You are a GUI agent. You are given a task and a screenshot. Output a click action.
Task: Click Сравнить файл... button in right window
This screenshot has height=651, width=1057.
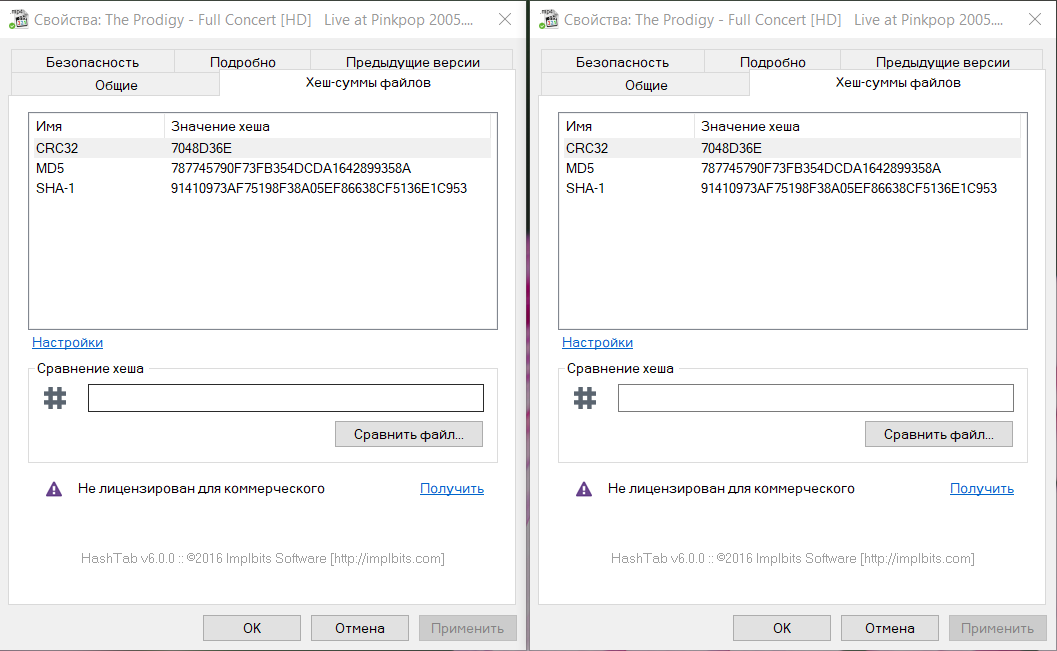(x=938, y=434)
